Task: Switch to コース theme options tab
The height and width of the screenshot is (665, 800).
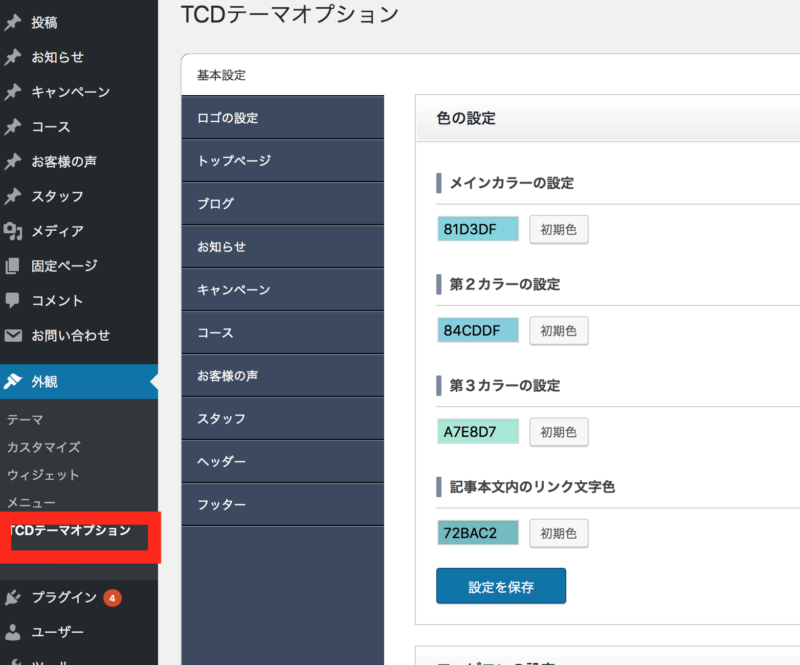Action: point(283,332)
